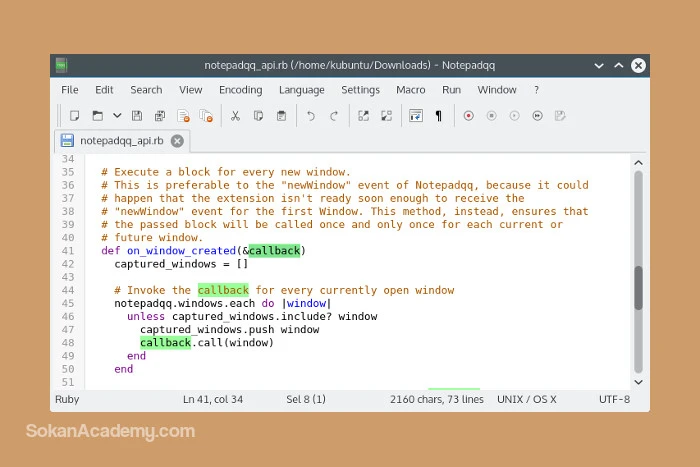Screen dimensions: 700x467
Task: Stop macro recording
Action: [492, 116]
